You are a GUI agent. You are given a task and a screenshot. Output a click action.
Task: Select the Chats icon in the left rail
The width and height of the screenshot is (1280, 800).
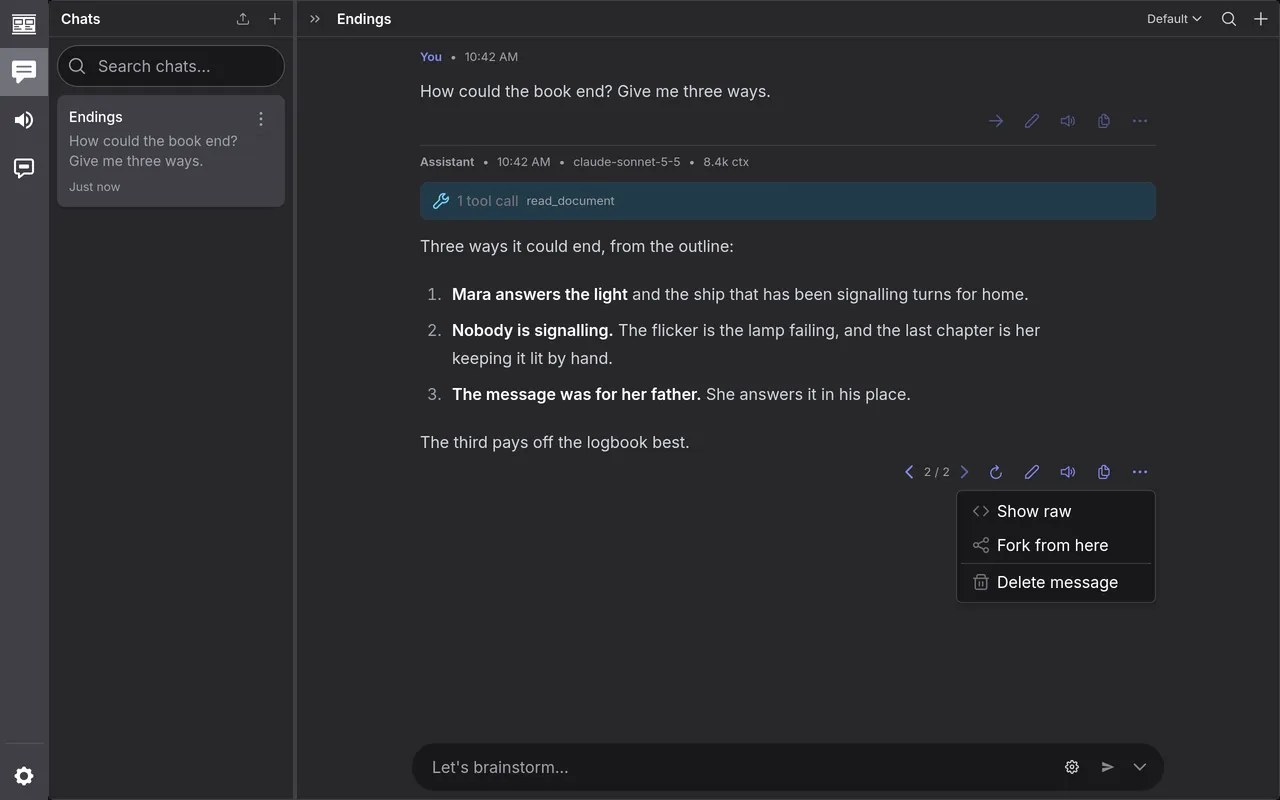click(x=24, y=71)
